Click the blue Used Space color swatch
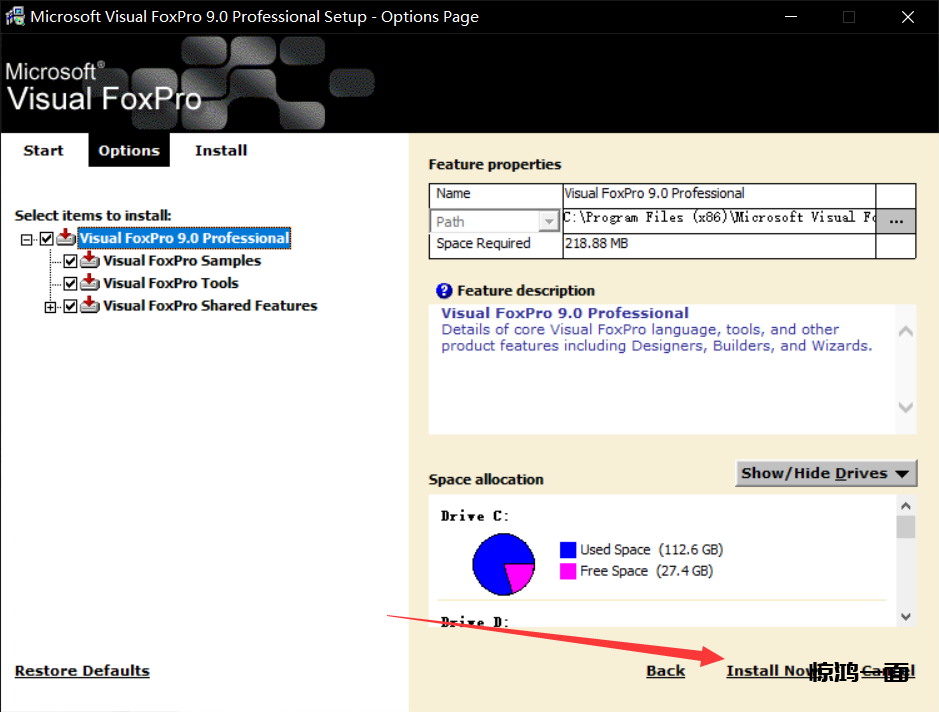939x712 pixels. point(568,550)
